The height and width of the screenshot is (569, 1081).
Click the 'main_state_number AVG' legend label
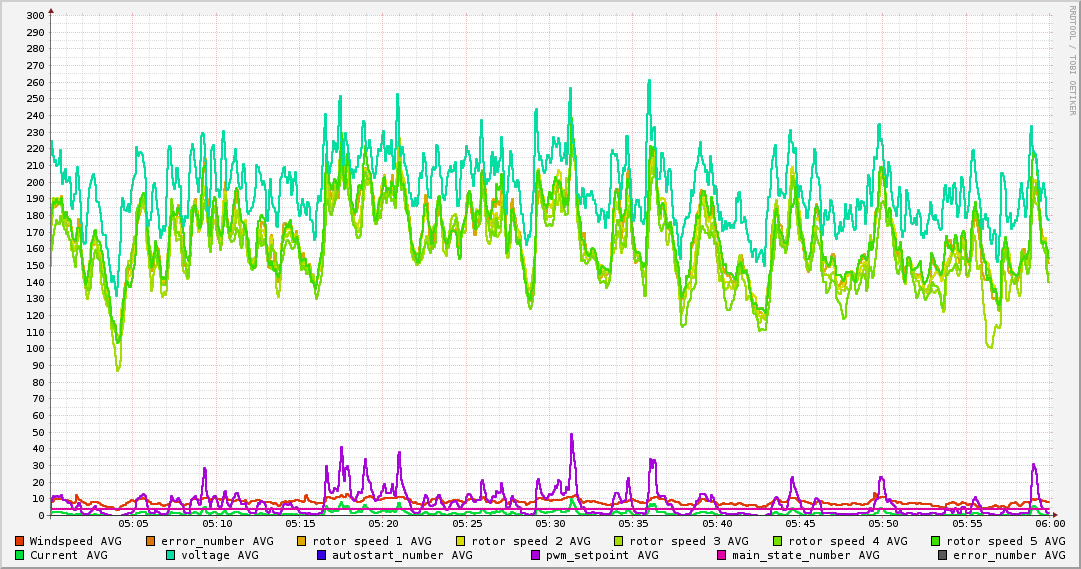[805, 555]
